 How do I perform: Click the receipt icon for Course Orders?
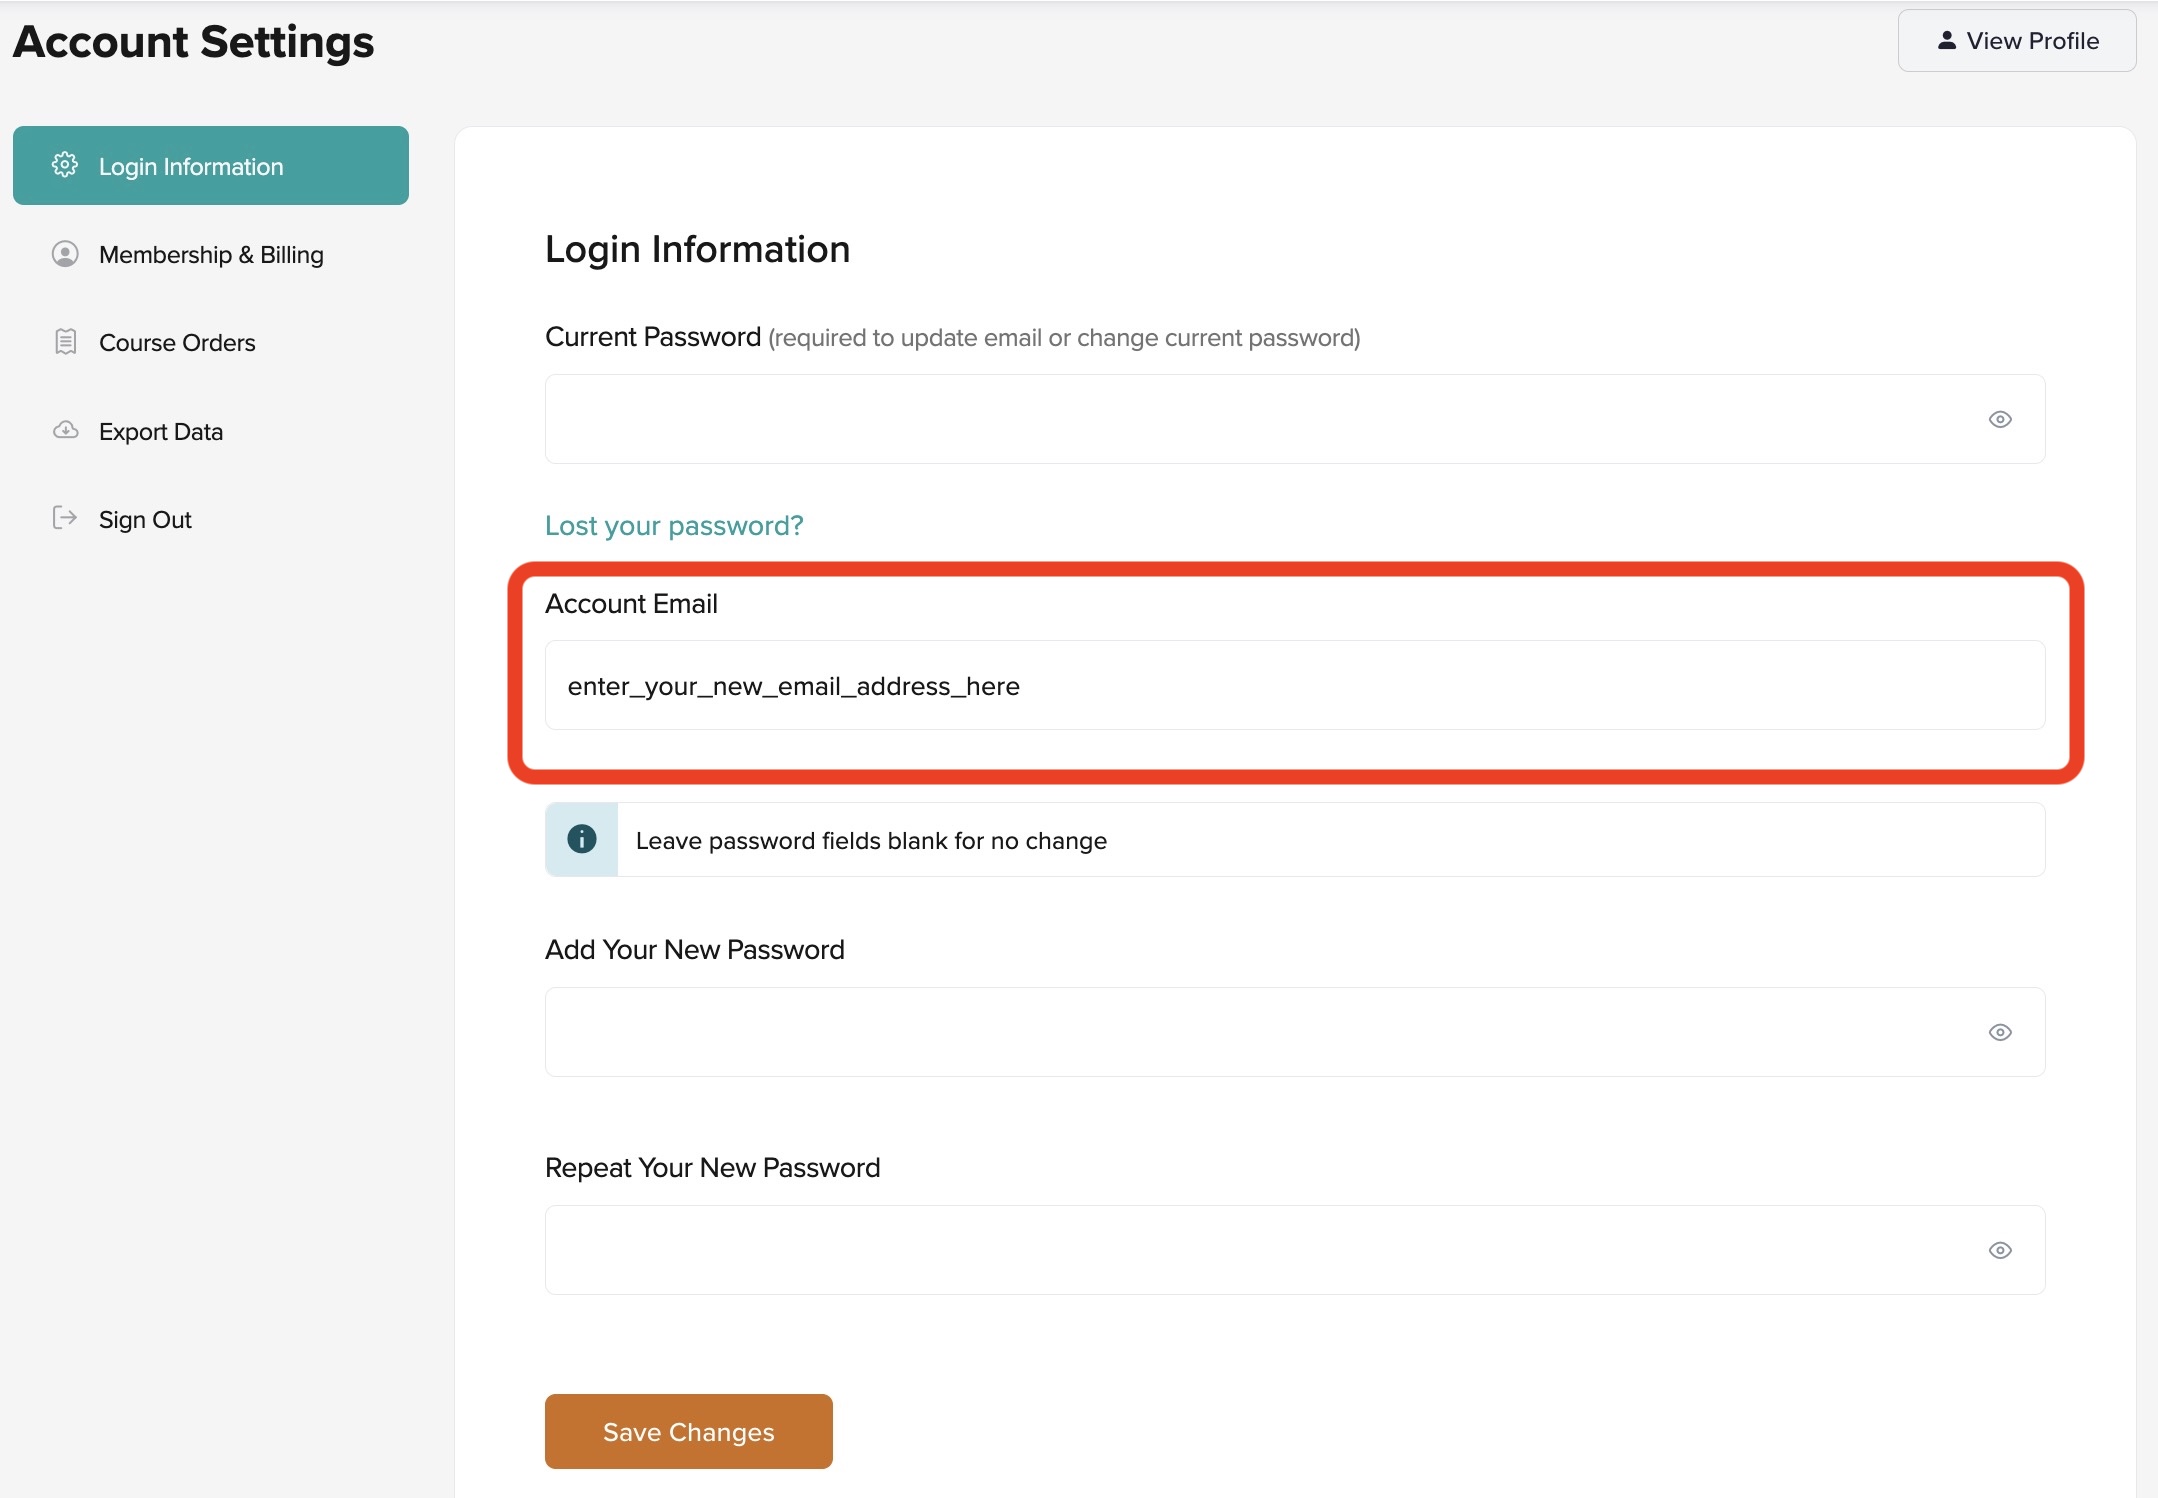click(65, 342)
